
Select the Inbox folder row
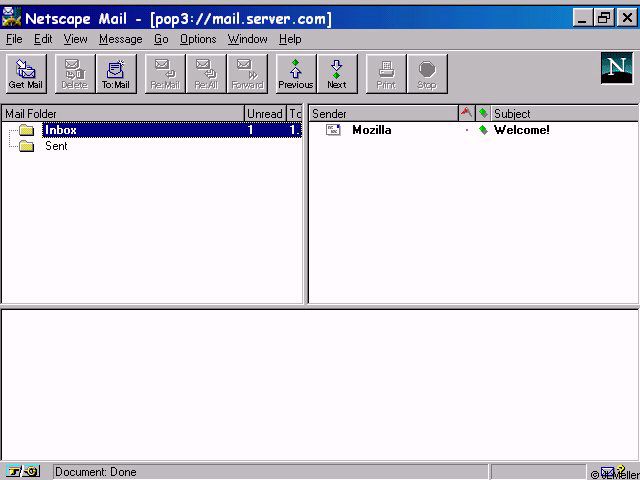click(x=152, y=130)
